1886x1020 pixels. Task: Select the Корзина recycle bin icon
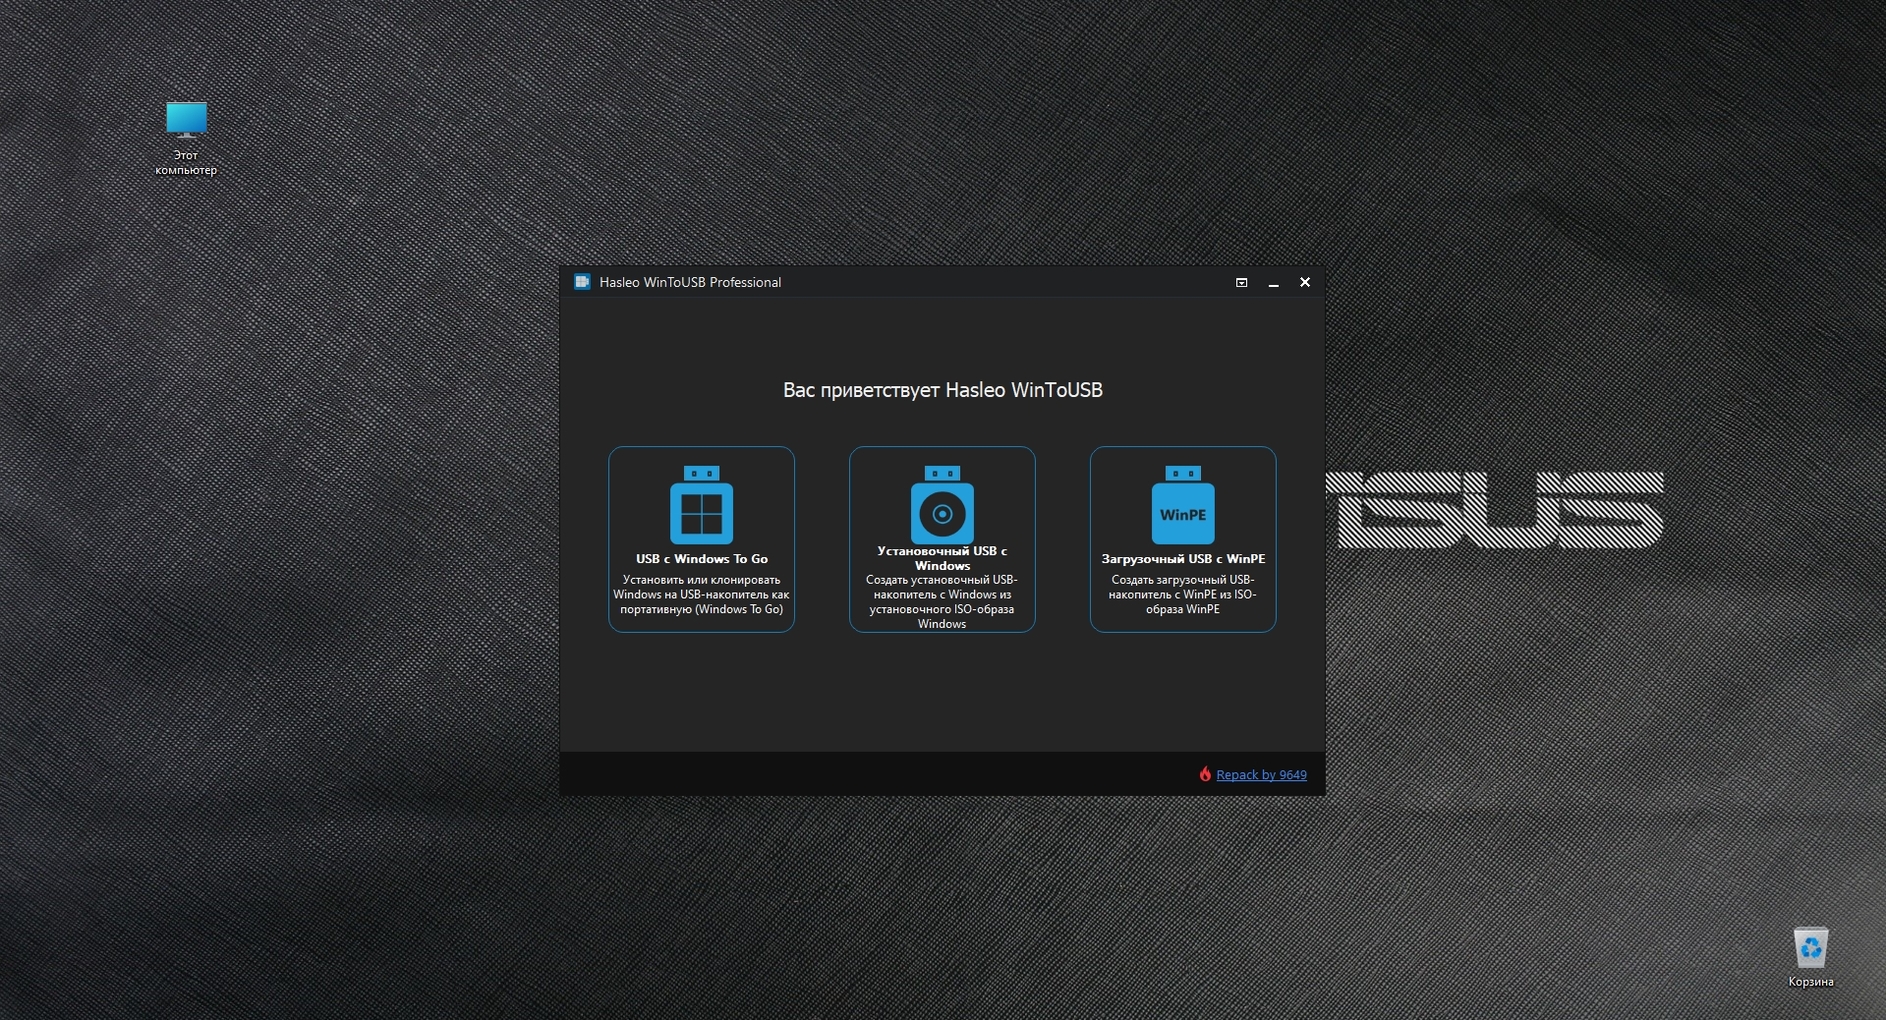(1811, 957)
